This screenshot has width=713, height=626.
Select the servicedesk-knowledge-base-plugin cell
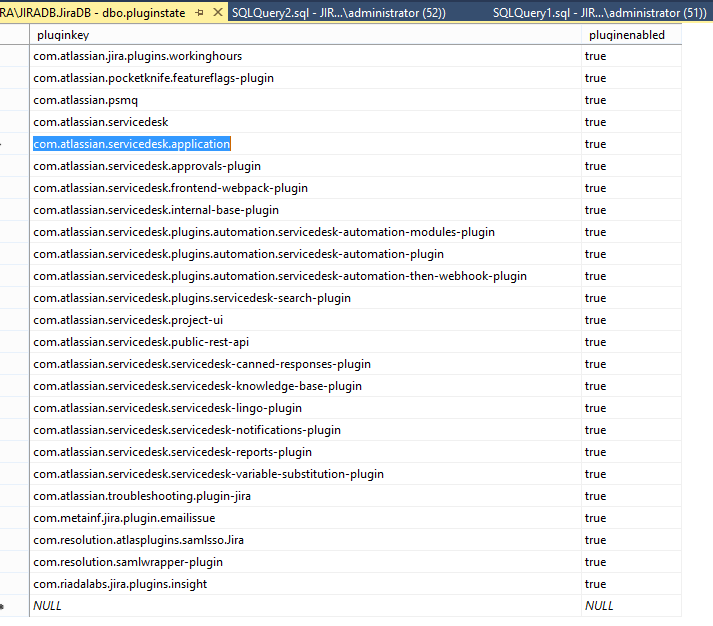click(306, 386)
